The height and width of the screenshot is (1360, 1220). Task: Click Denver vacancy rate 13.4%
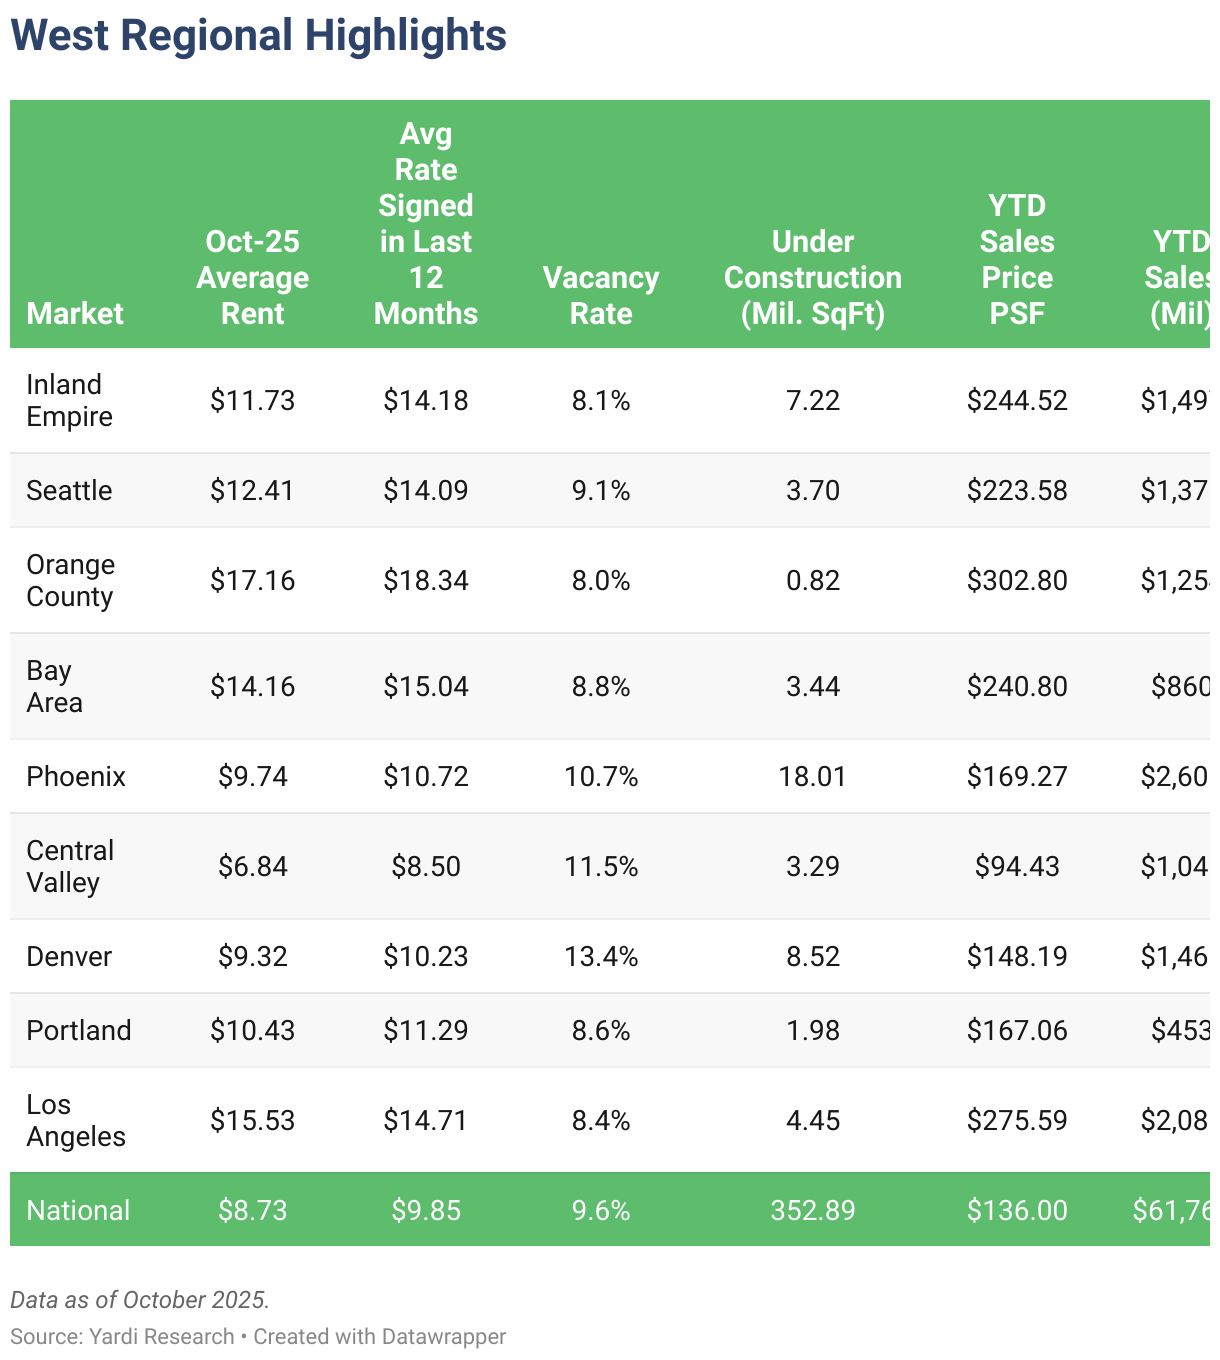(x=601, y=956)
